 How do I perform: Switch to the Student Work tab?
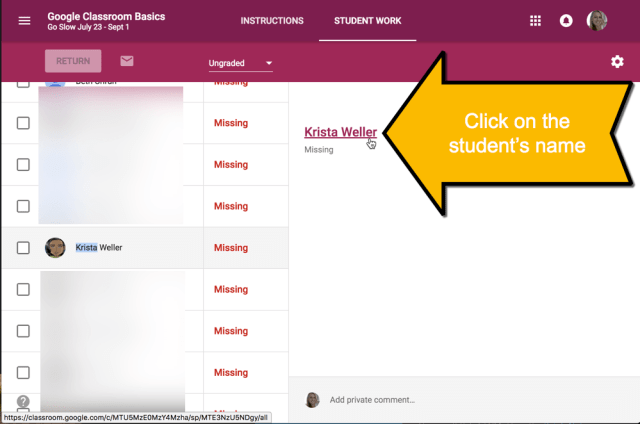[x=367, y=20]
